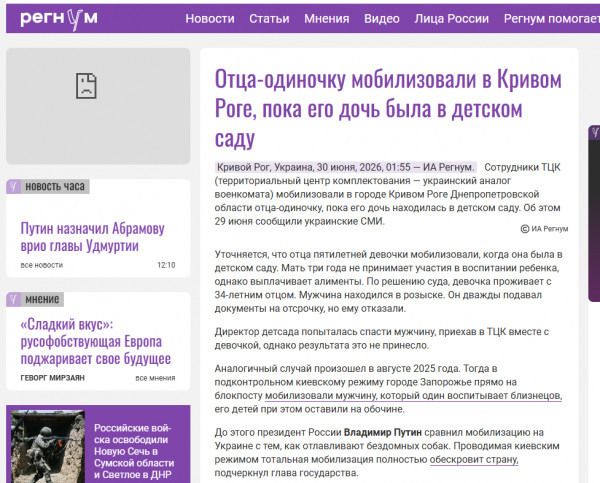Image resolution: width=600 pixels, height=483 pixels.
Task: Open the dark purple widget at the right edge
Action: click(594, 213)
